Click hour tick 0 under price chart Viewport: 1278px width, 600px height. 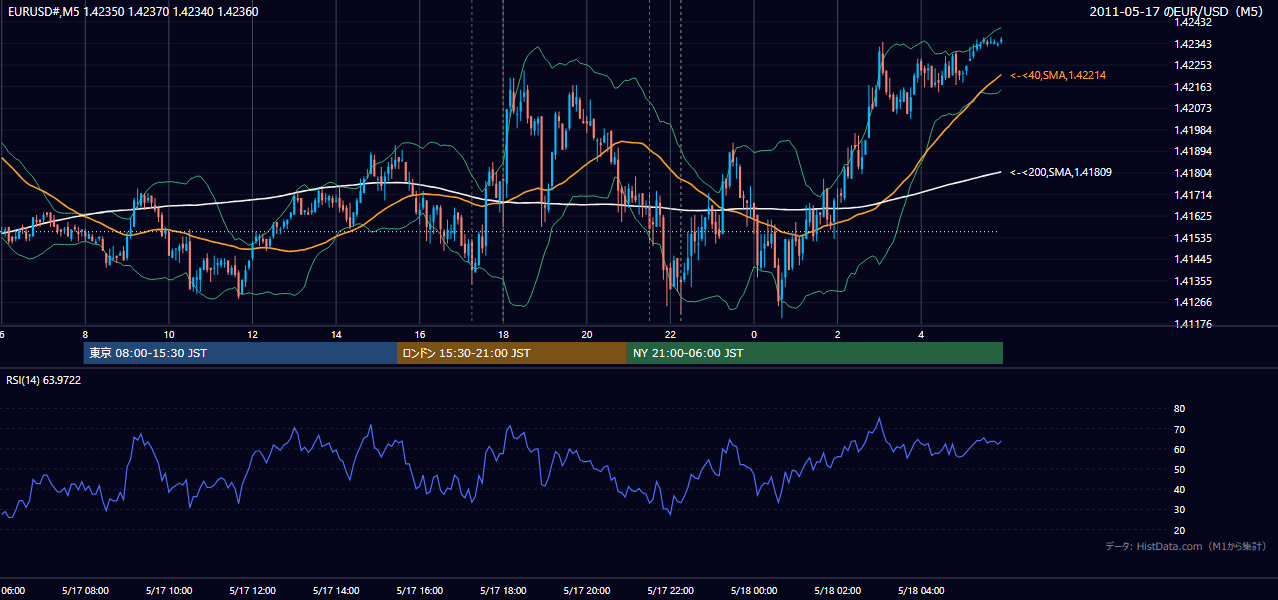point(754,334)
